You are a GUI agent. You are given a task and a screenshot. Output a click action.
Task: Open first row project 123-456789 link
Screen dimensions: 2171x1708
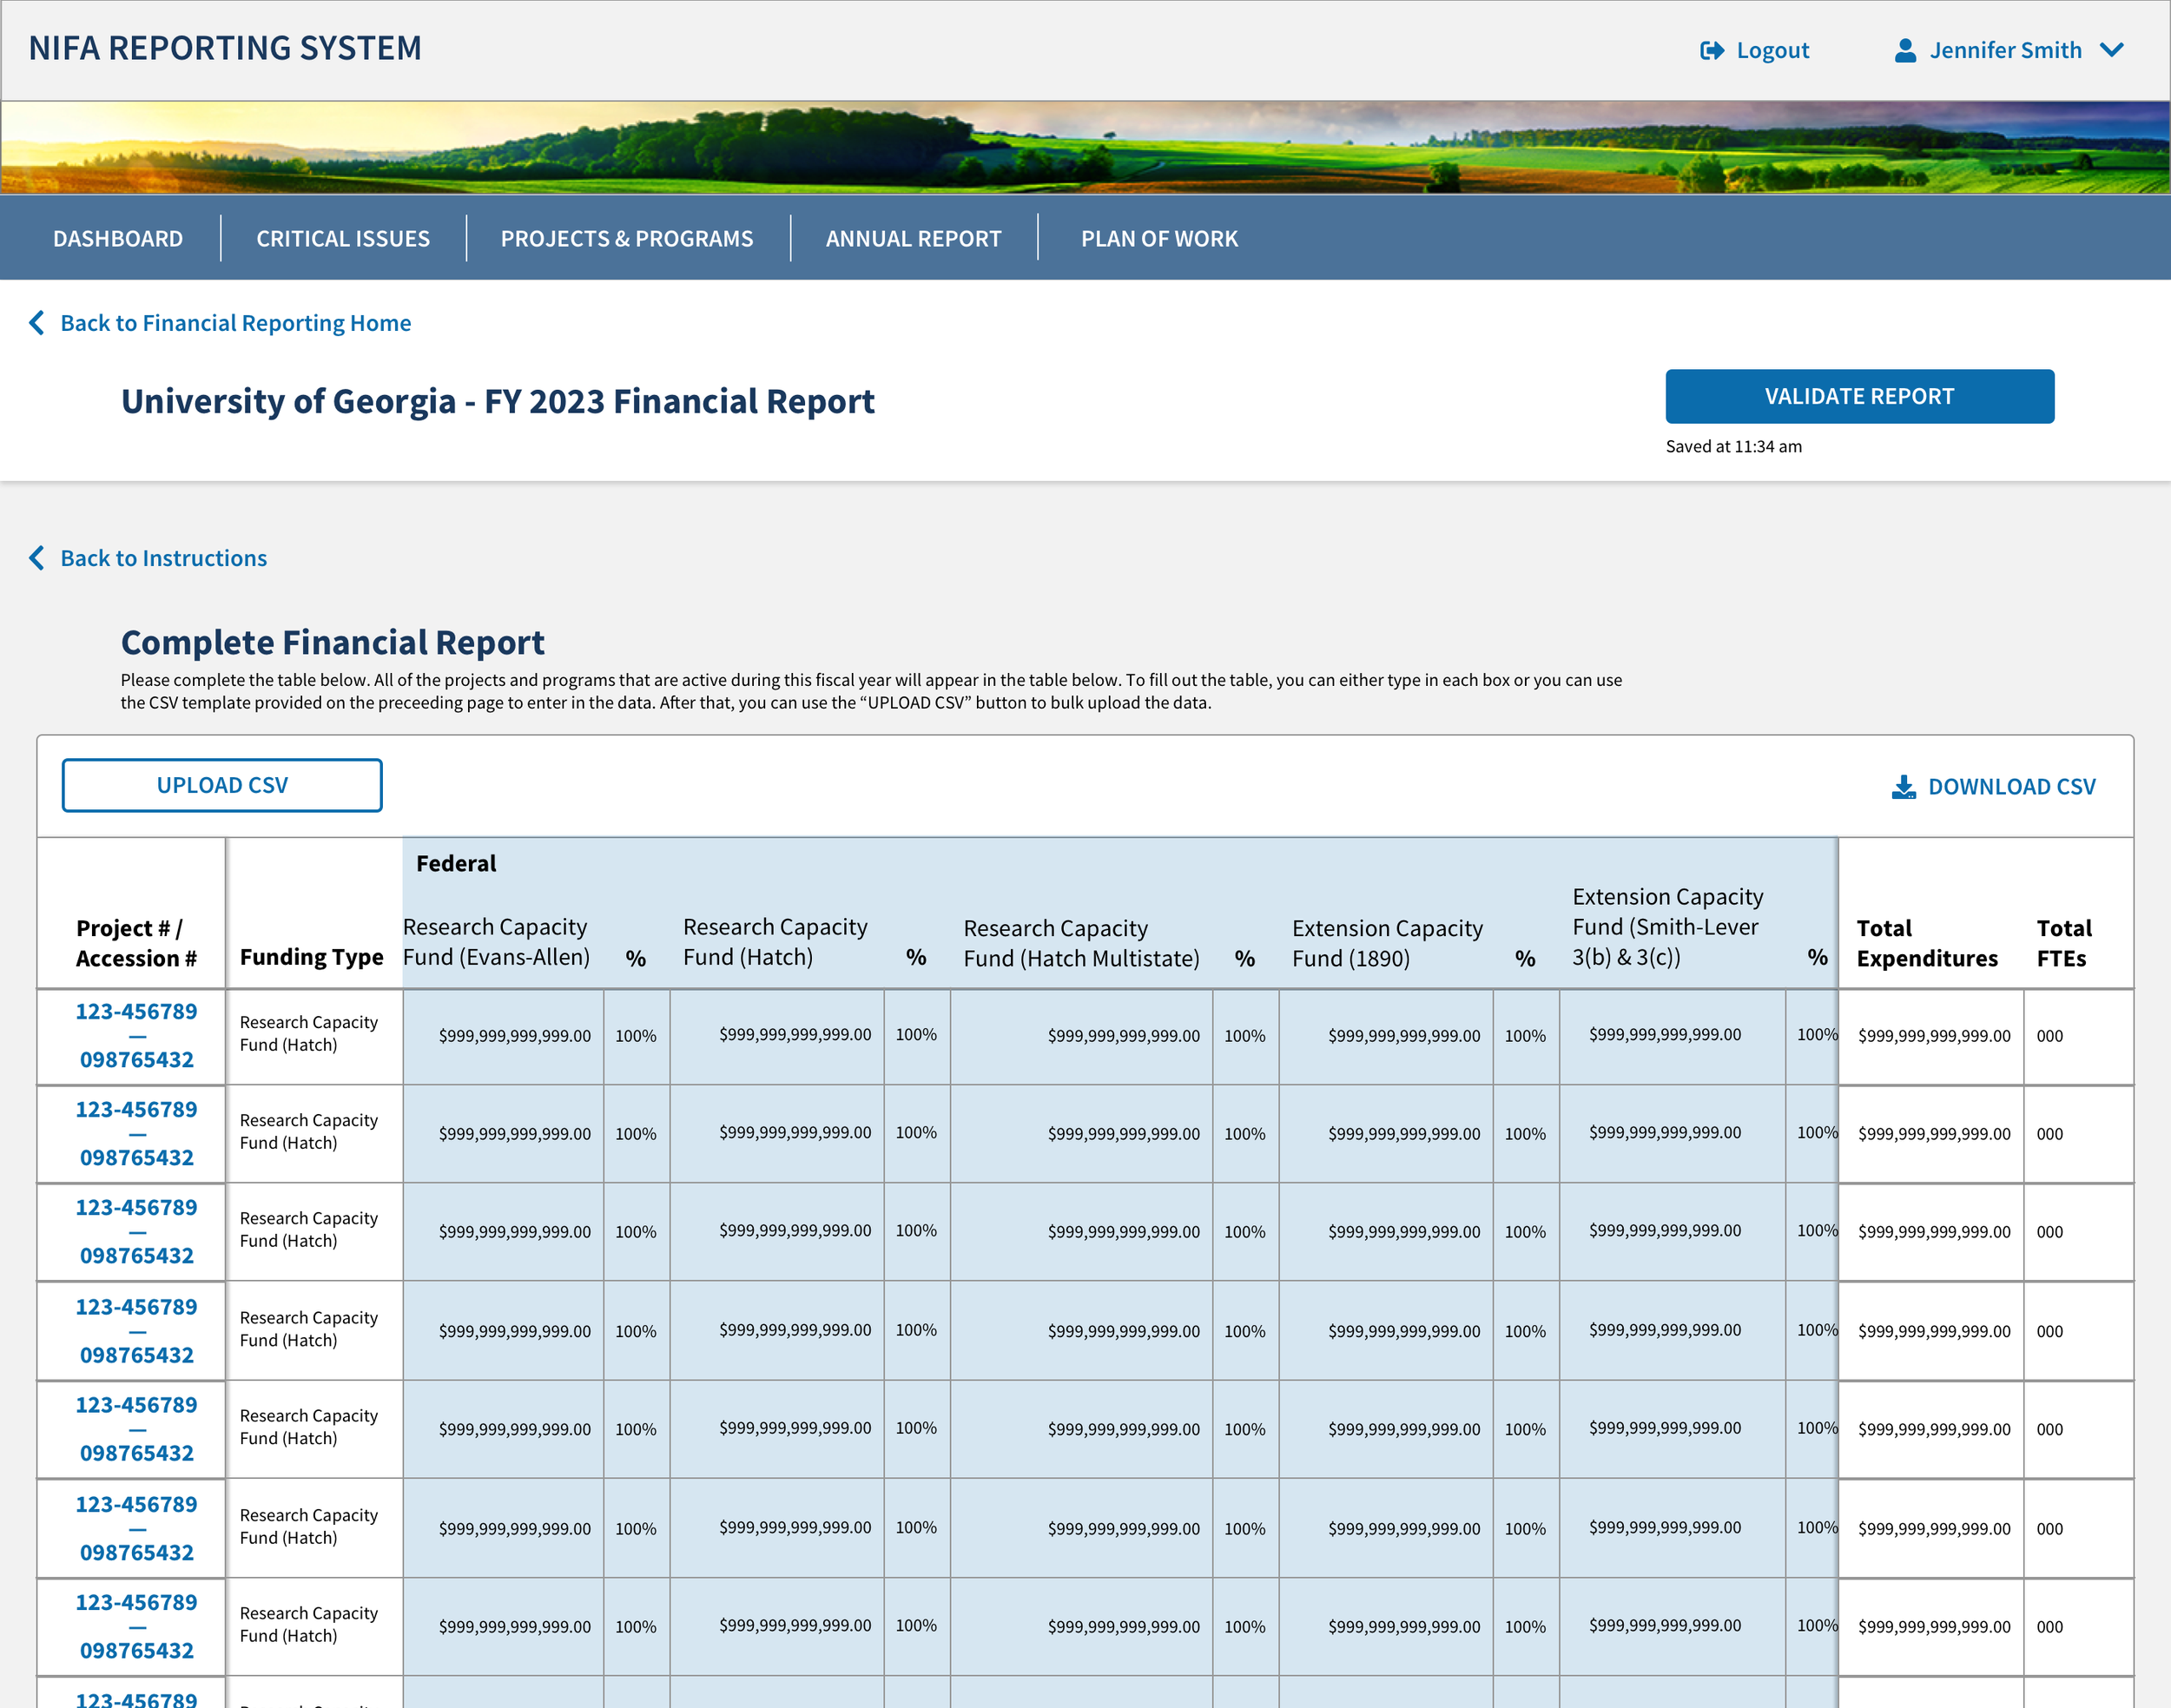pos(137,1012)
